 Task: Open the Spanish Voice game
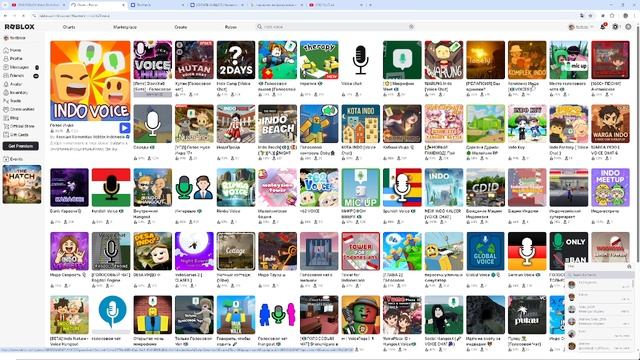[402, 187]
